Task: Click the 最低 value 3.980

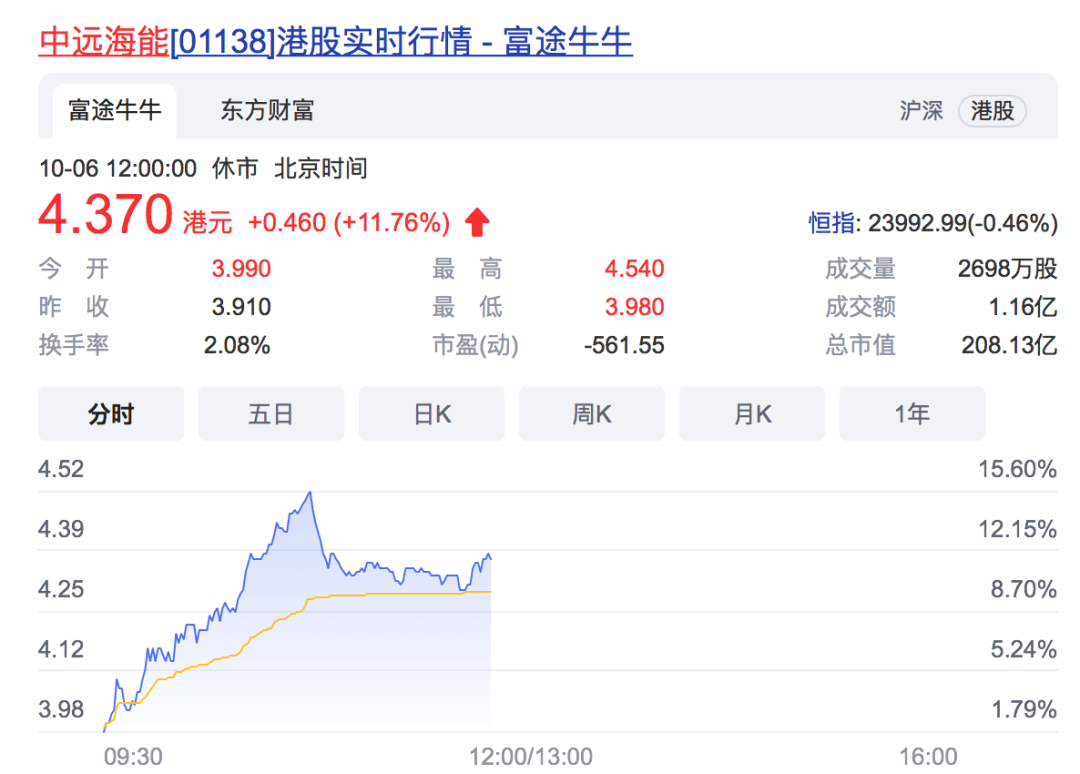Action: tap(634, 306)
